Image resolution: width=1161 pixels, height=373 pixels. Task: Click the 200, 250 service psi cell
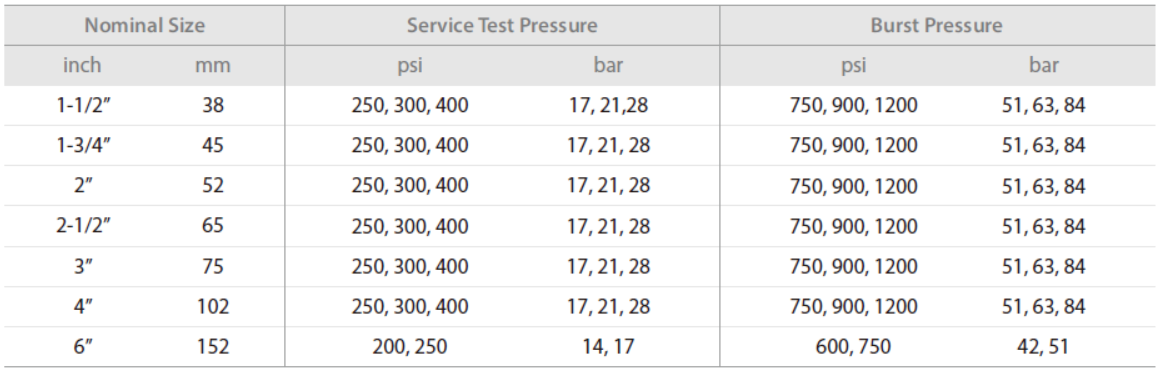click(x=409, y=346)
